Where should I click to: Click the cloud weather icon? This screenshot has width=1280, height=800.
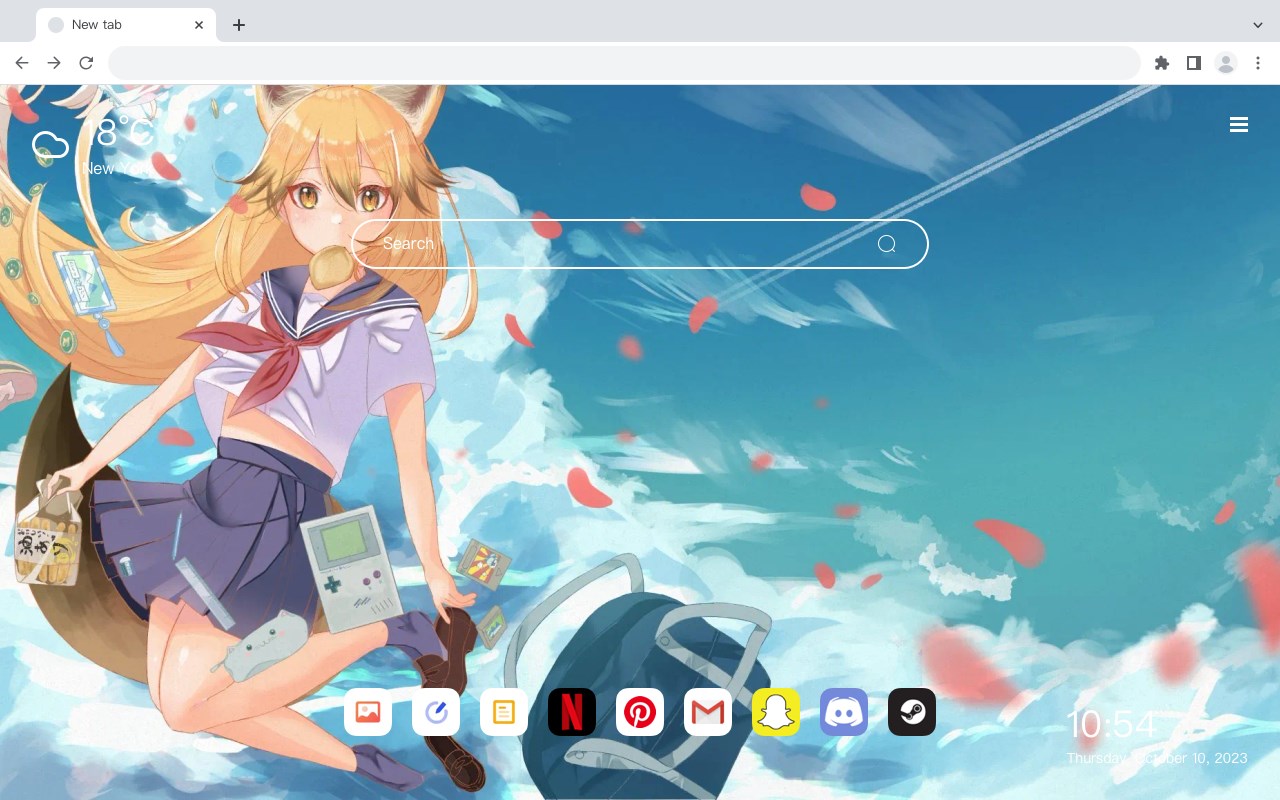click(x=50, y=146)
